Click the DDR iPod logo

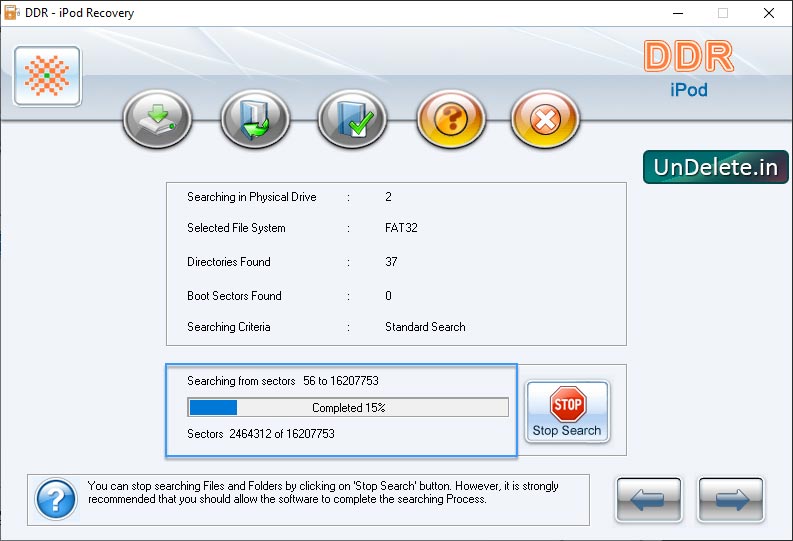pyautogui.click(x=689, y=69)
